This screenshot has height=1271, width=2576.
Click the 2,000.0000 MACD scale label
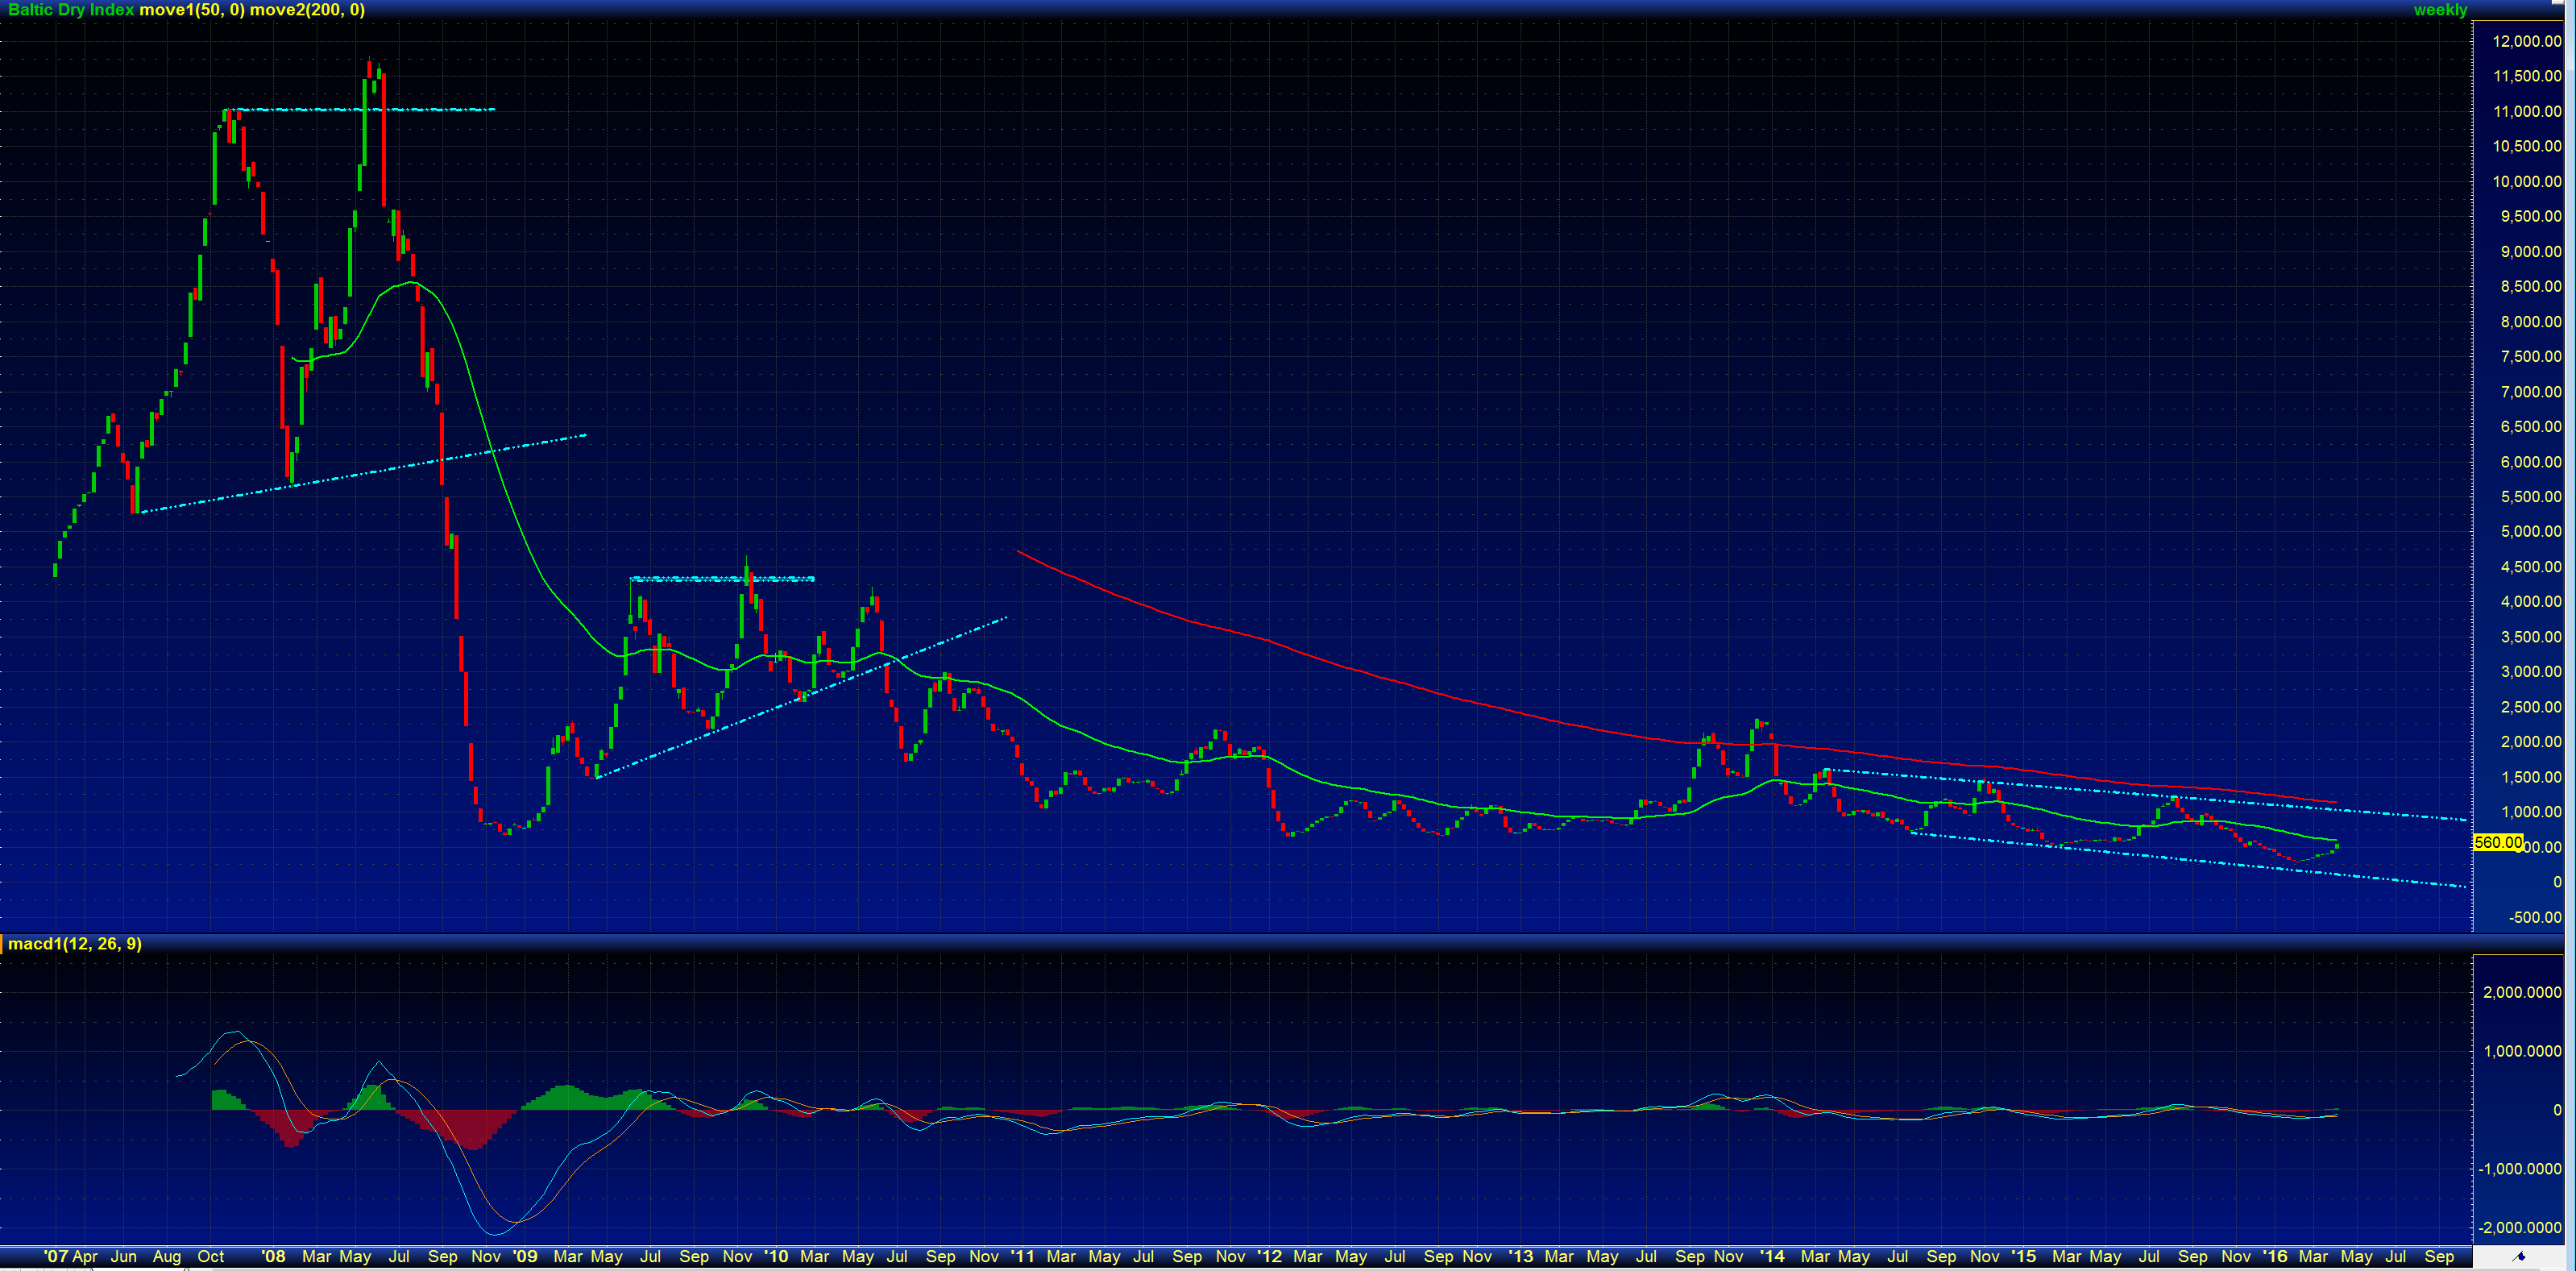tap(2522, 992)
